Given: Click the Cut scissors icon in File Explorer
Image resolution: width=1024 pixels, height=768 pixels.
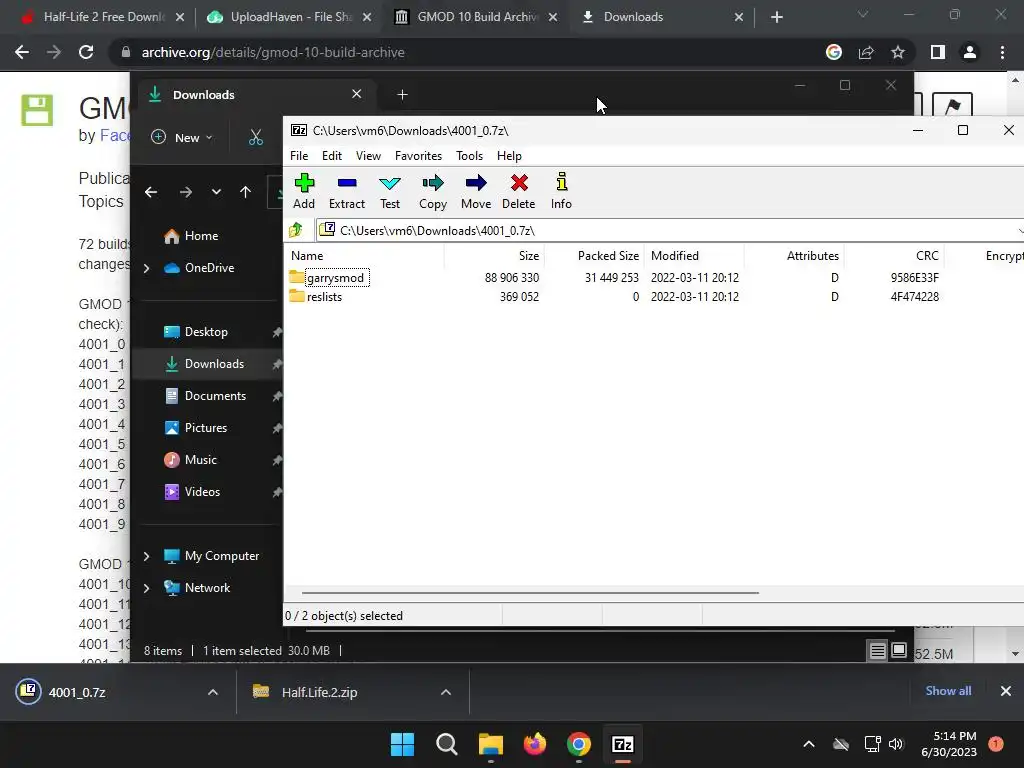Looking at the screenshot, I should (255, 137).
